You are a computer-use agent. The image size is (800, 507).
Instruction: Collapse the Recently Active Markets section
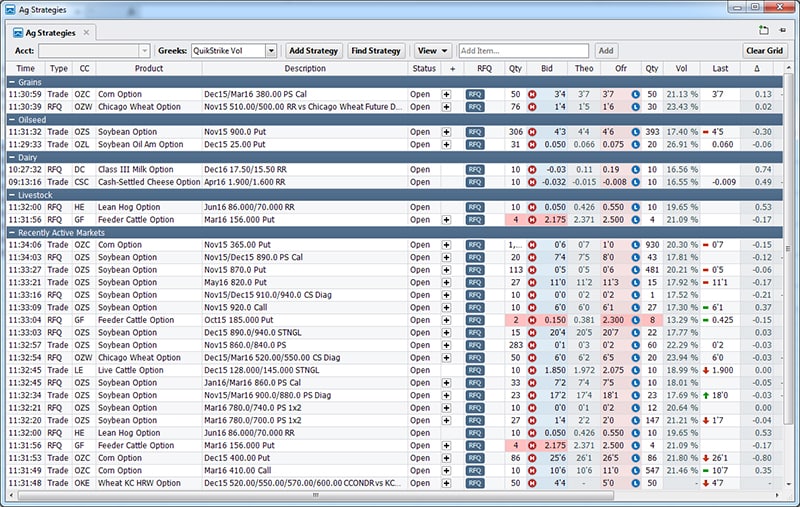coord(11,233)
